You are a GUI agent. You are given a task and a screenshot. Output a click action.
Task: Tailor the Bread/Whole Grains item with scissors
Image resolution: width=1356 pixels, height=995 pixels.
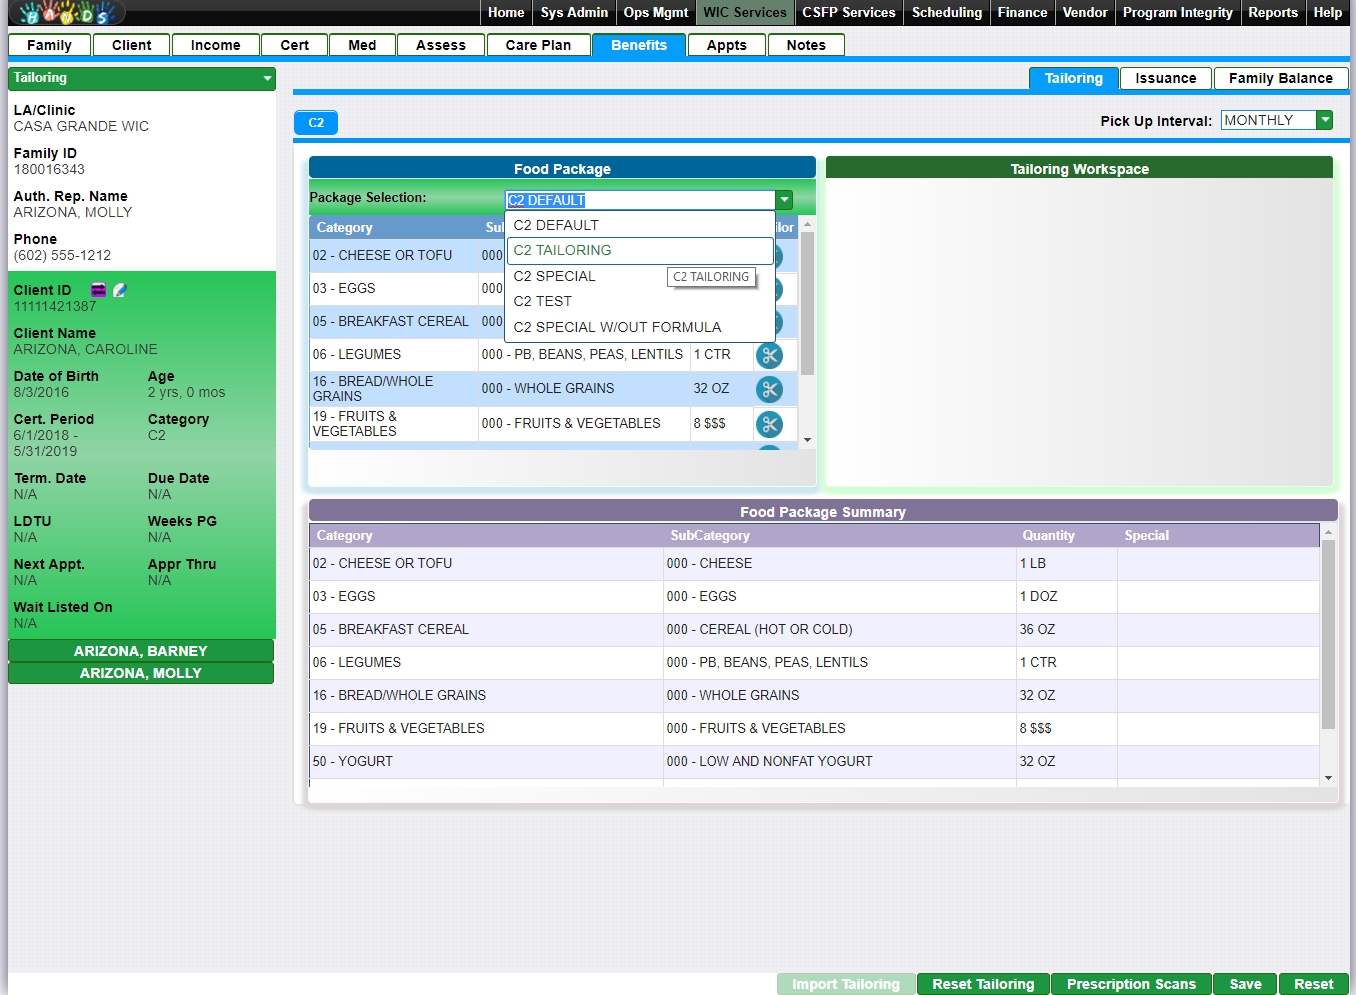[x=769, y=389]
